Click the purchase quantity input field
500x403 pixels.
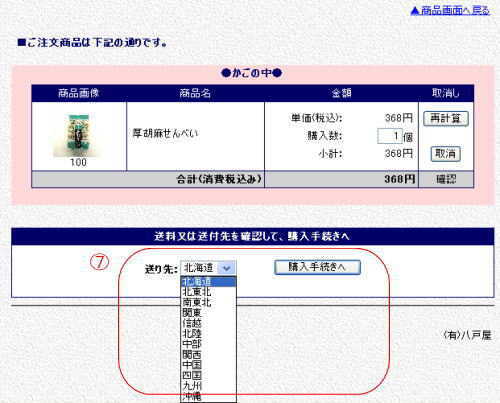coord(389,136)
